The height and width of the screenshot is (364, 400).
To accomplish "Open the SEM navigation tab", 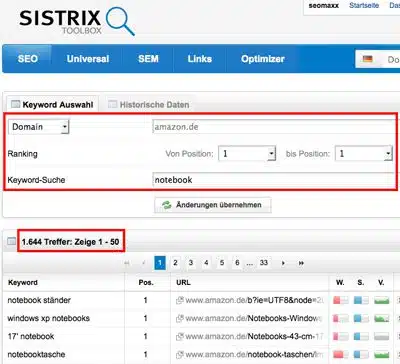I will click(148, 59).
